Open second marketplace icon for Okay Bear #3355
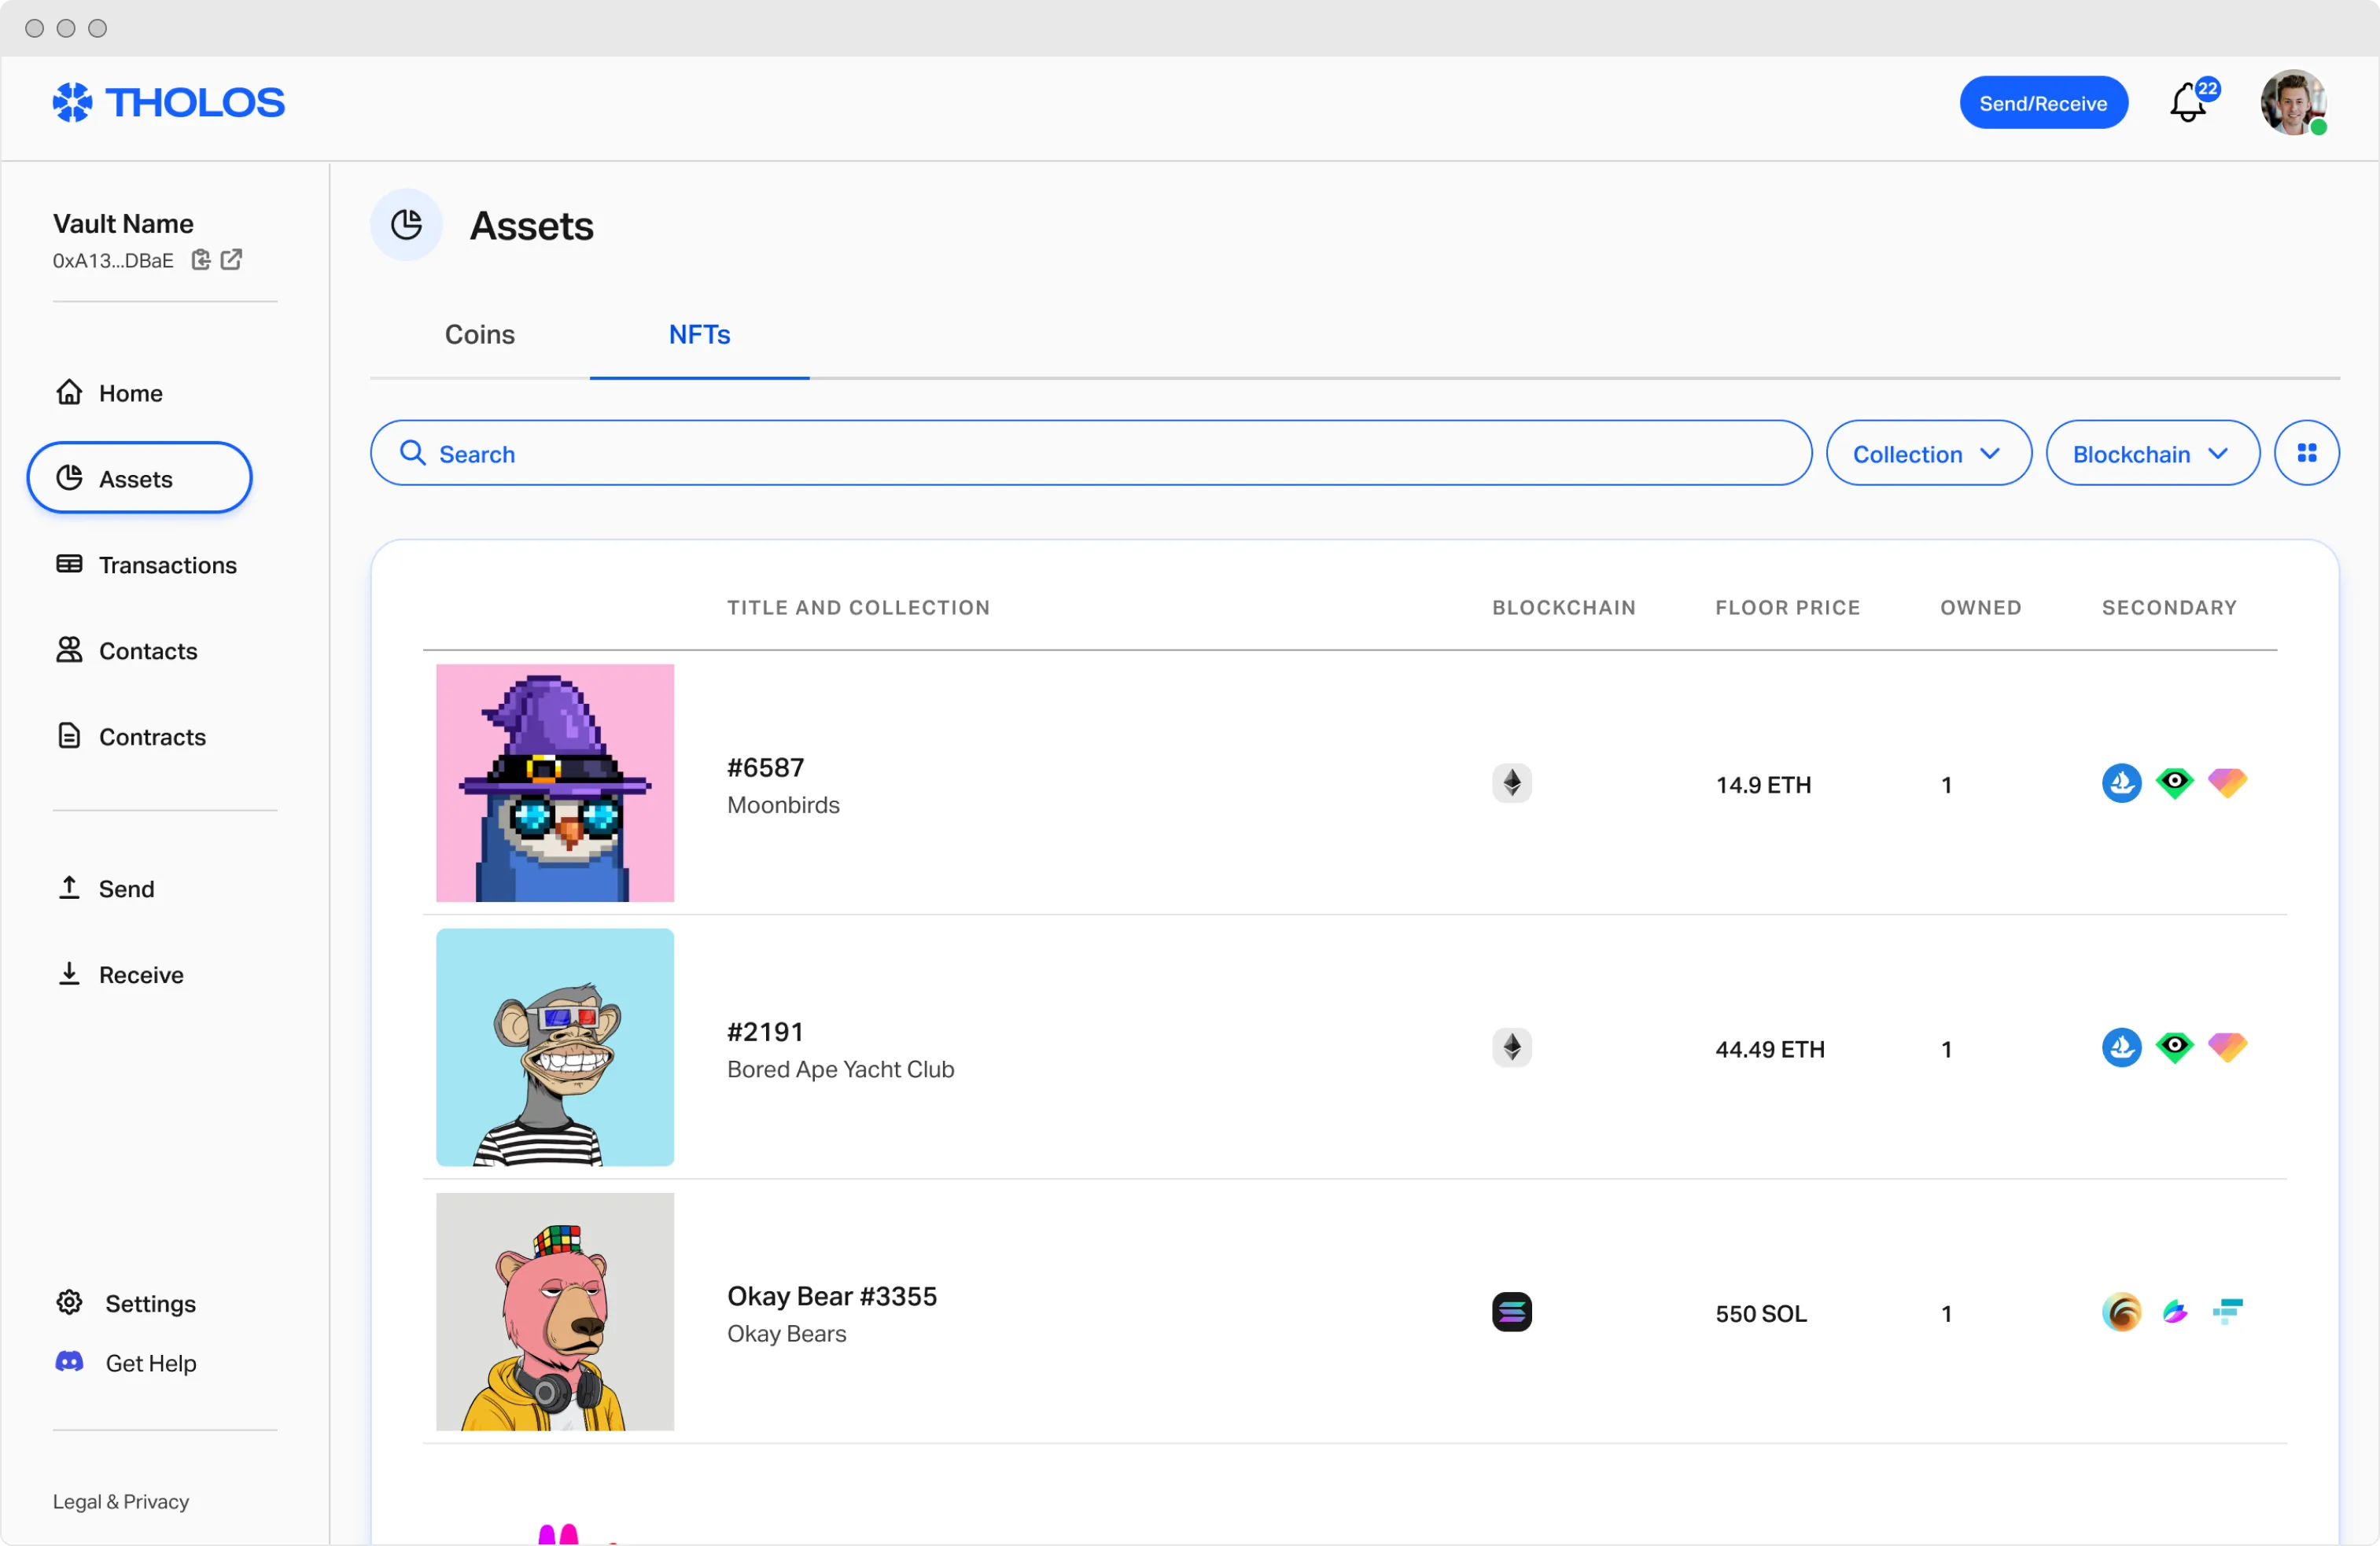This screenshot has width=2380, height=1546. pos(2174,1312)
